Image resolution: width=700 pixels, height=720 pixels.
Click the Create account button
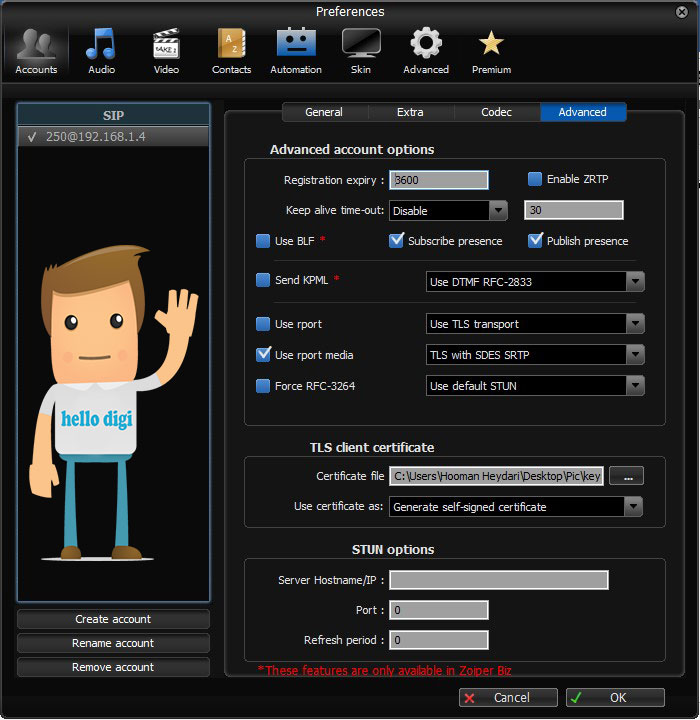(113, 619)
